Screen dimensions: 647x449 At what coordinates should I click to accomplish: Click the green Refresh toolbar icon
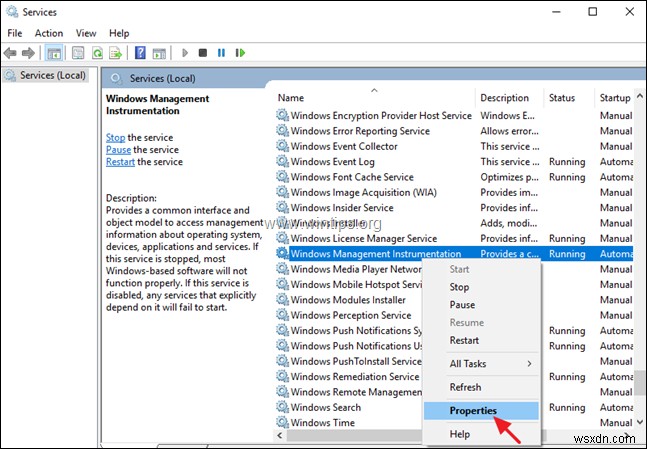click(97, 53)
